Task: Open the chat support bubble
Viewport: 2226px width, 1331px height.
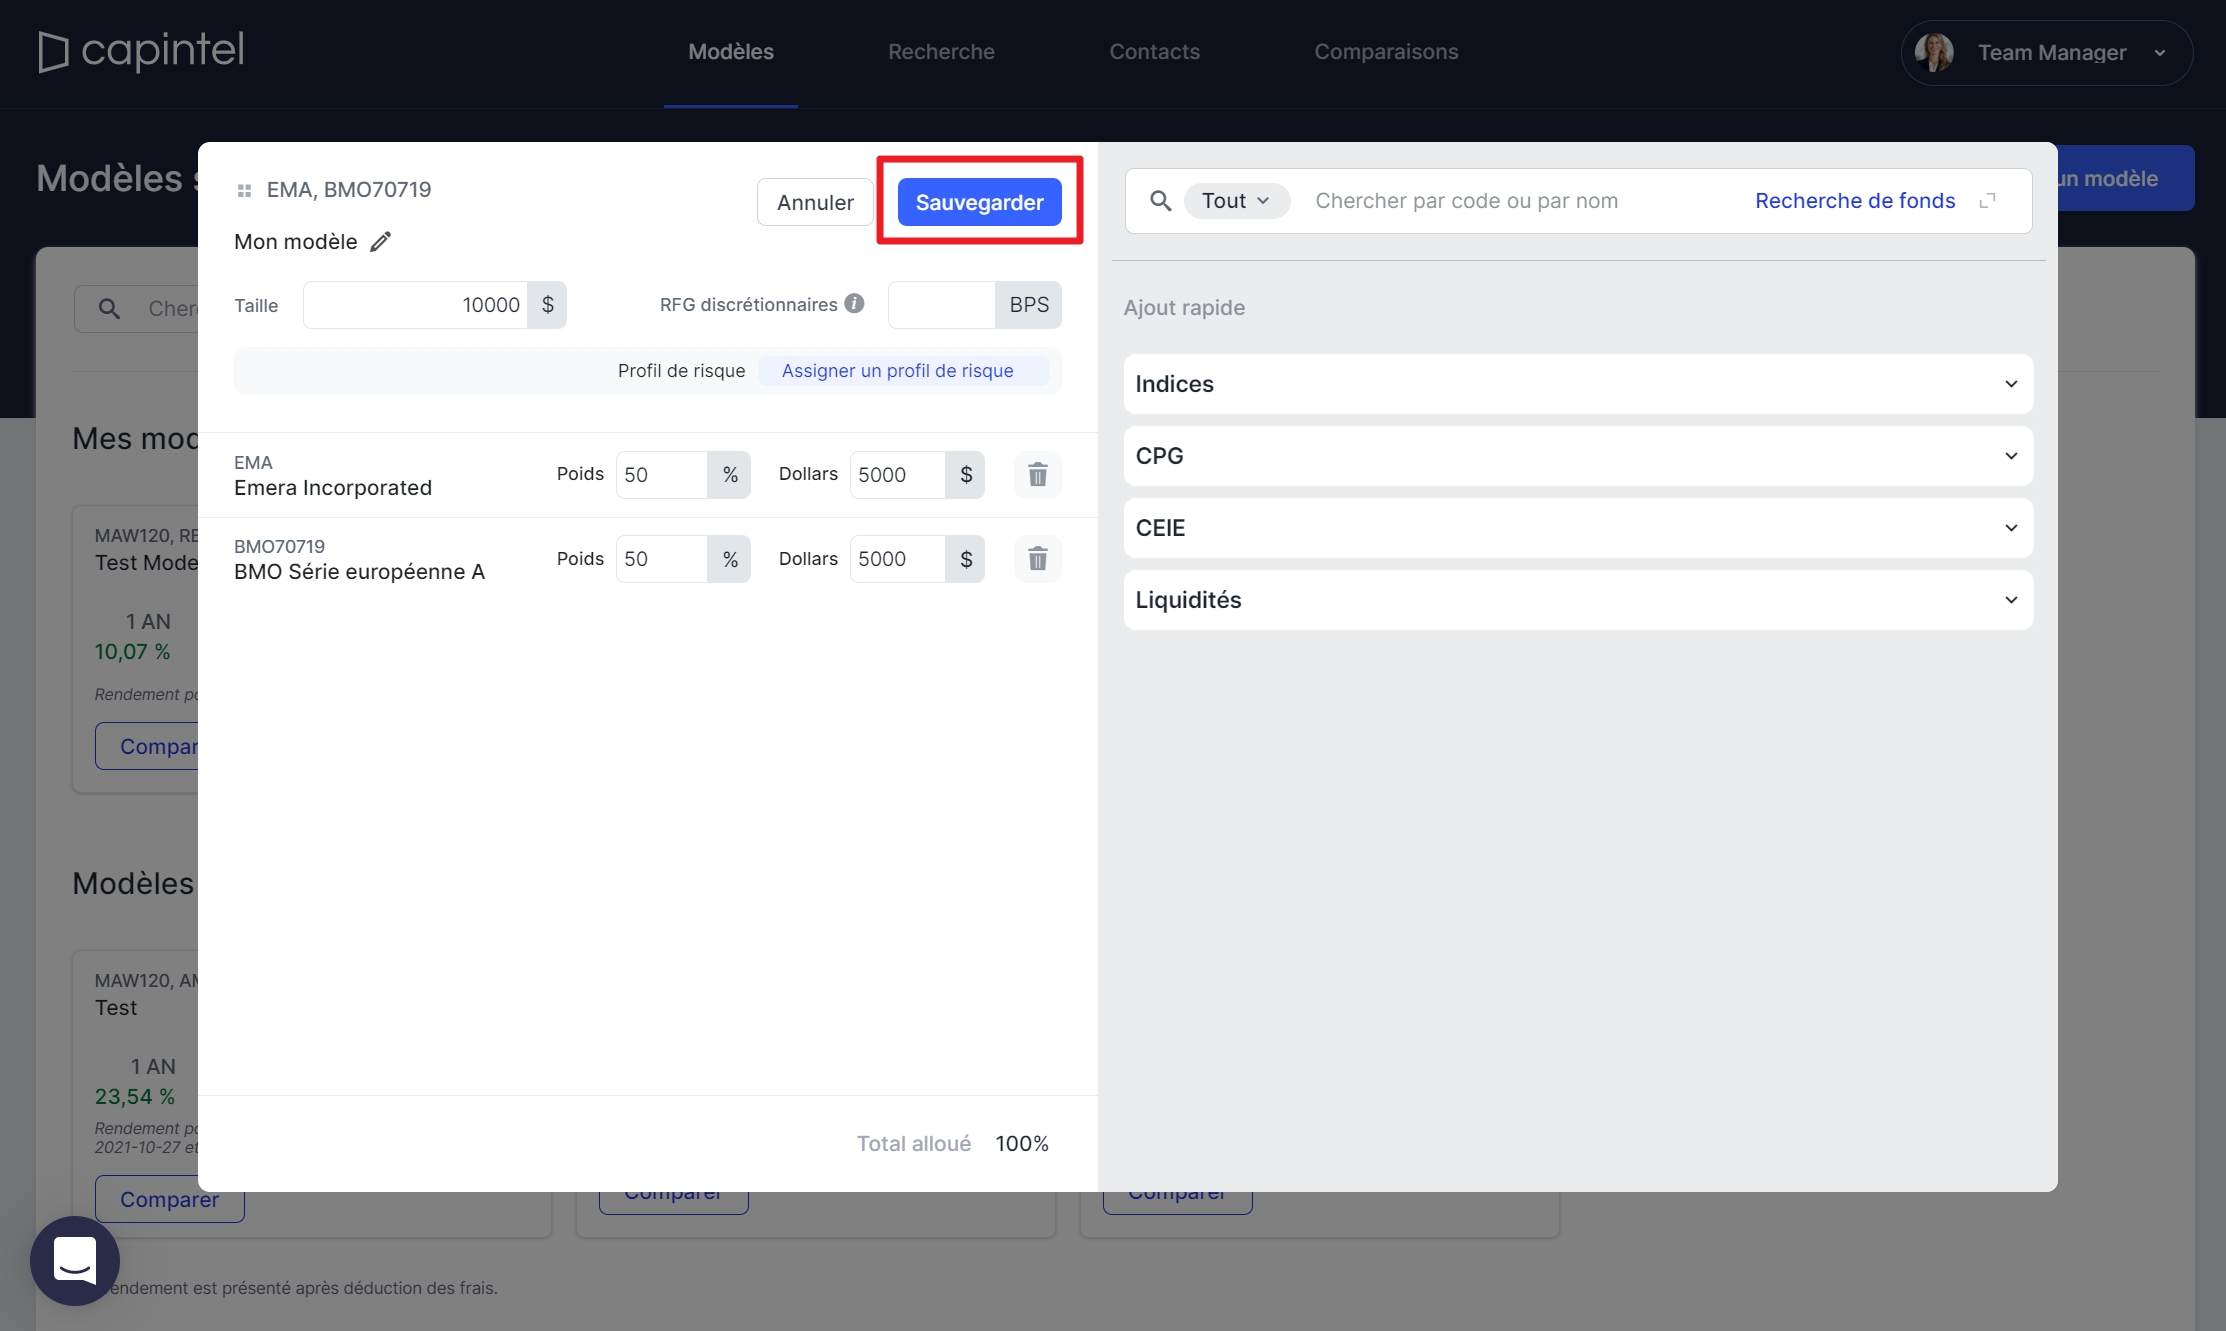Action: (75, 1260)
